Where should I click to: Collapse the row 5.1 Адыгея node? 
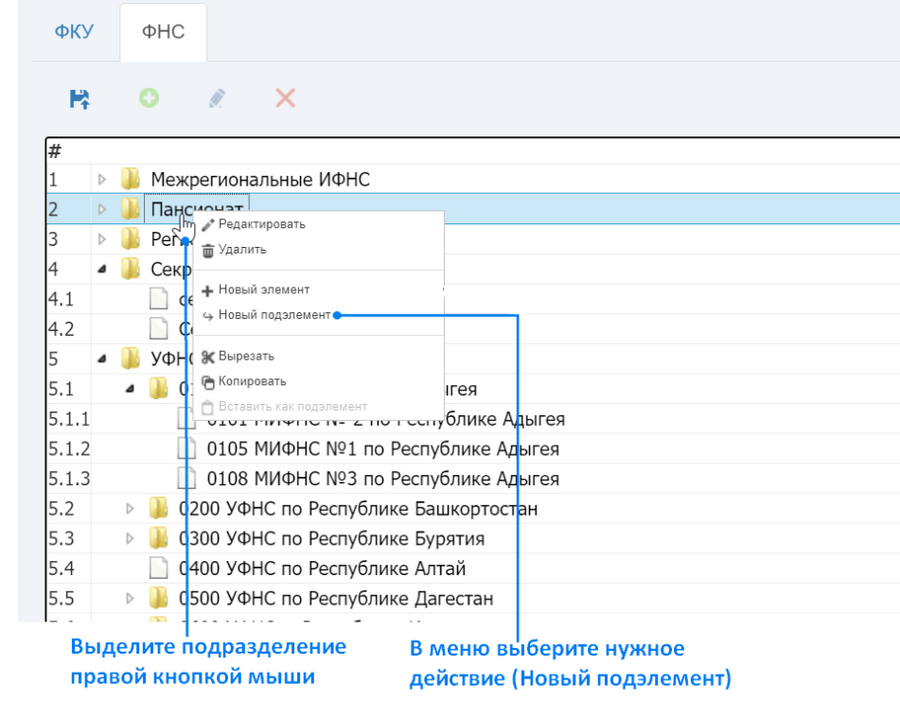coord(130,389)
